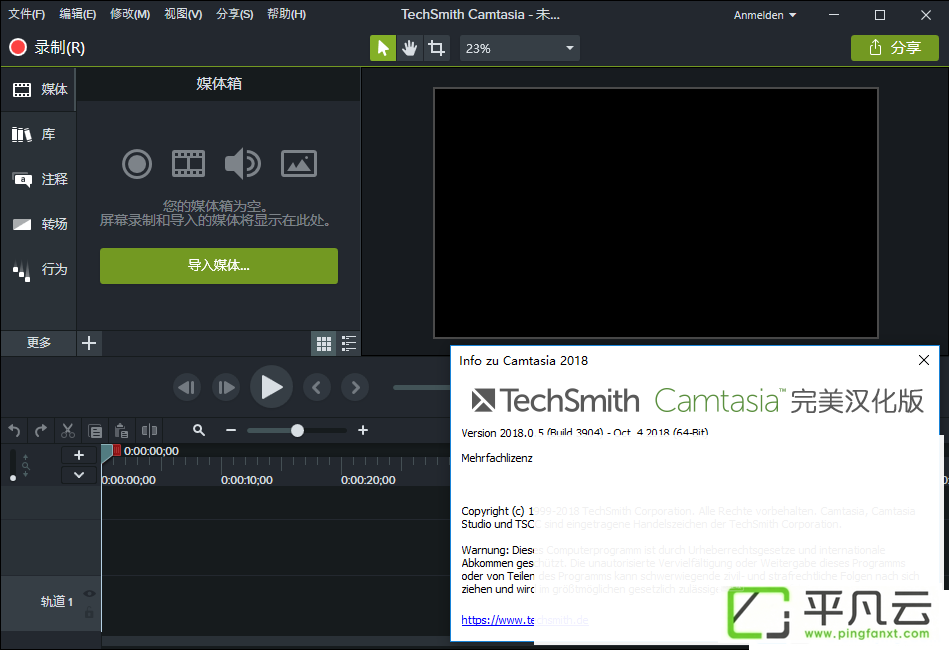Click the timeline ruler at 0:00:10;00
Viewport: 949px width, 650px height.
[x=246, y=480]
